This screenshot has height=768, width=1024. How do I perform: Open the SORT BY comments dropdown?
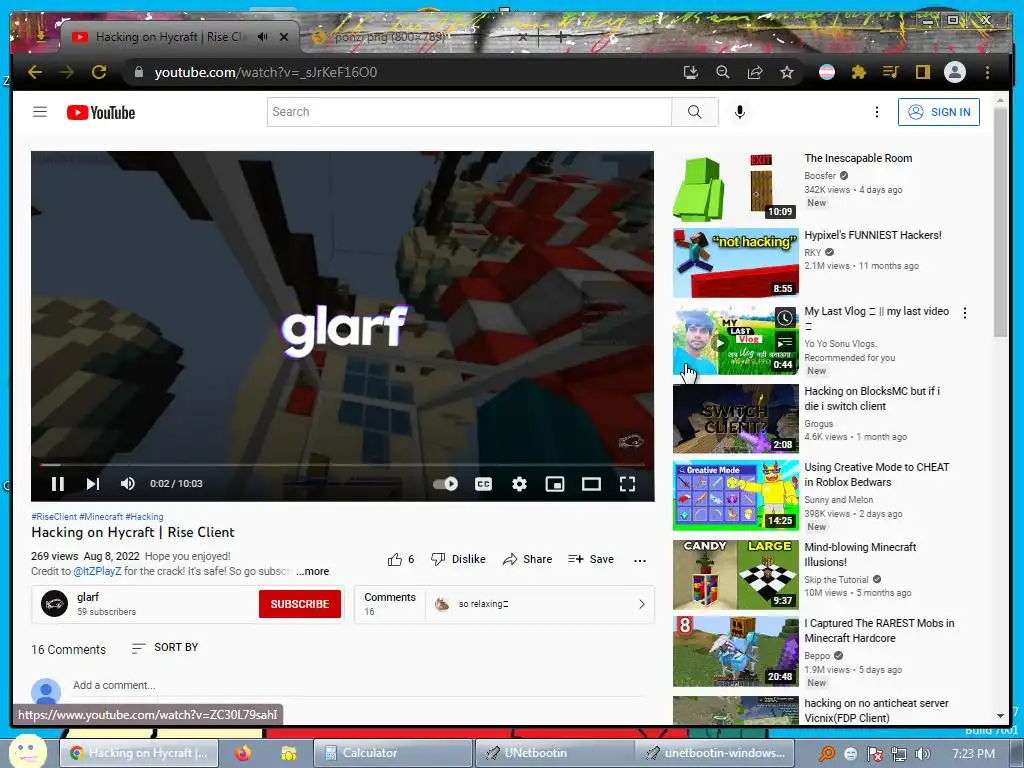pyautogui.click(x=165, y=648)
